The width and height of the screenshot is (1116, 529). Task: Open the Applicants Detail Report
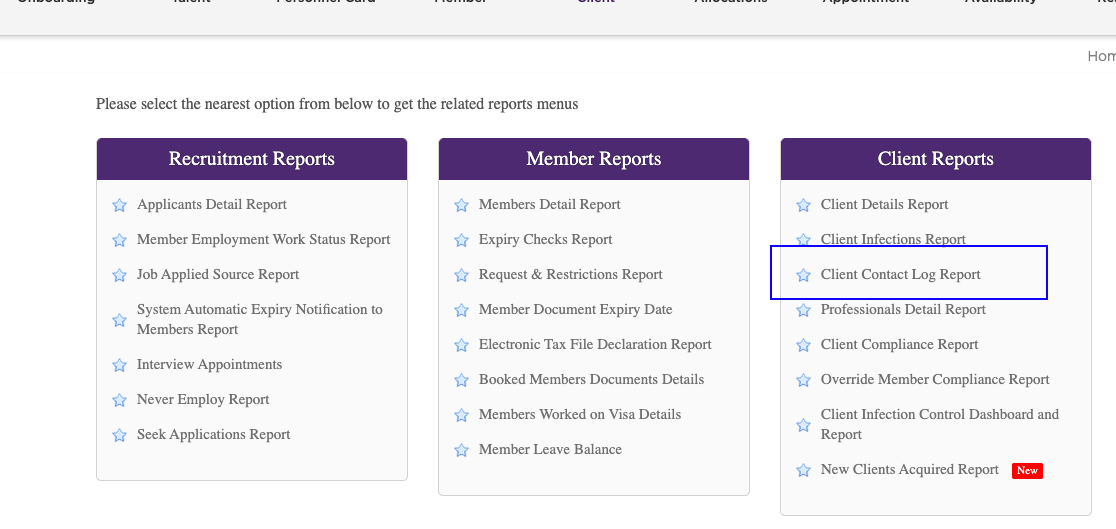tap(211, 204)
